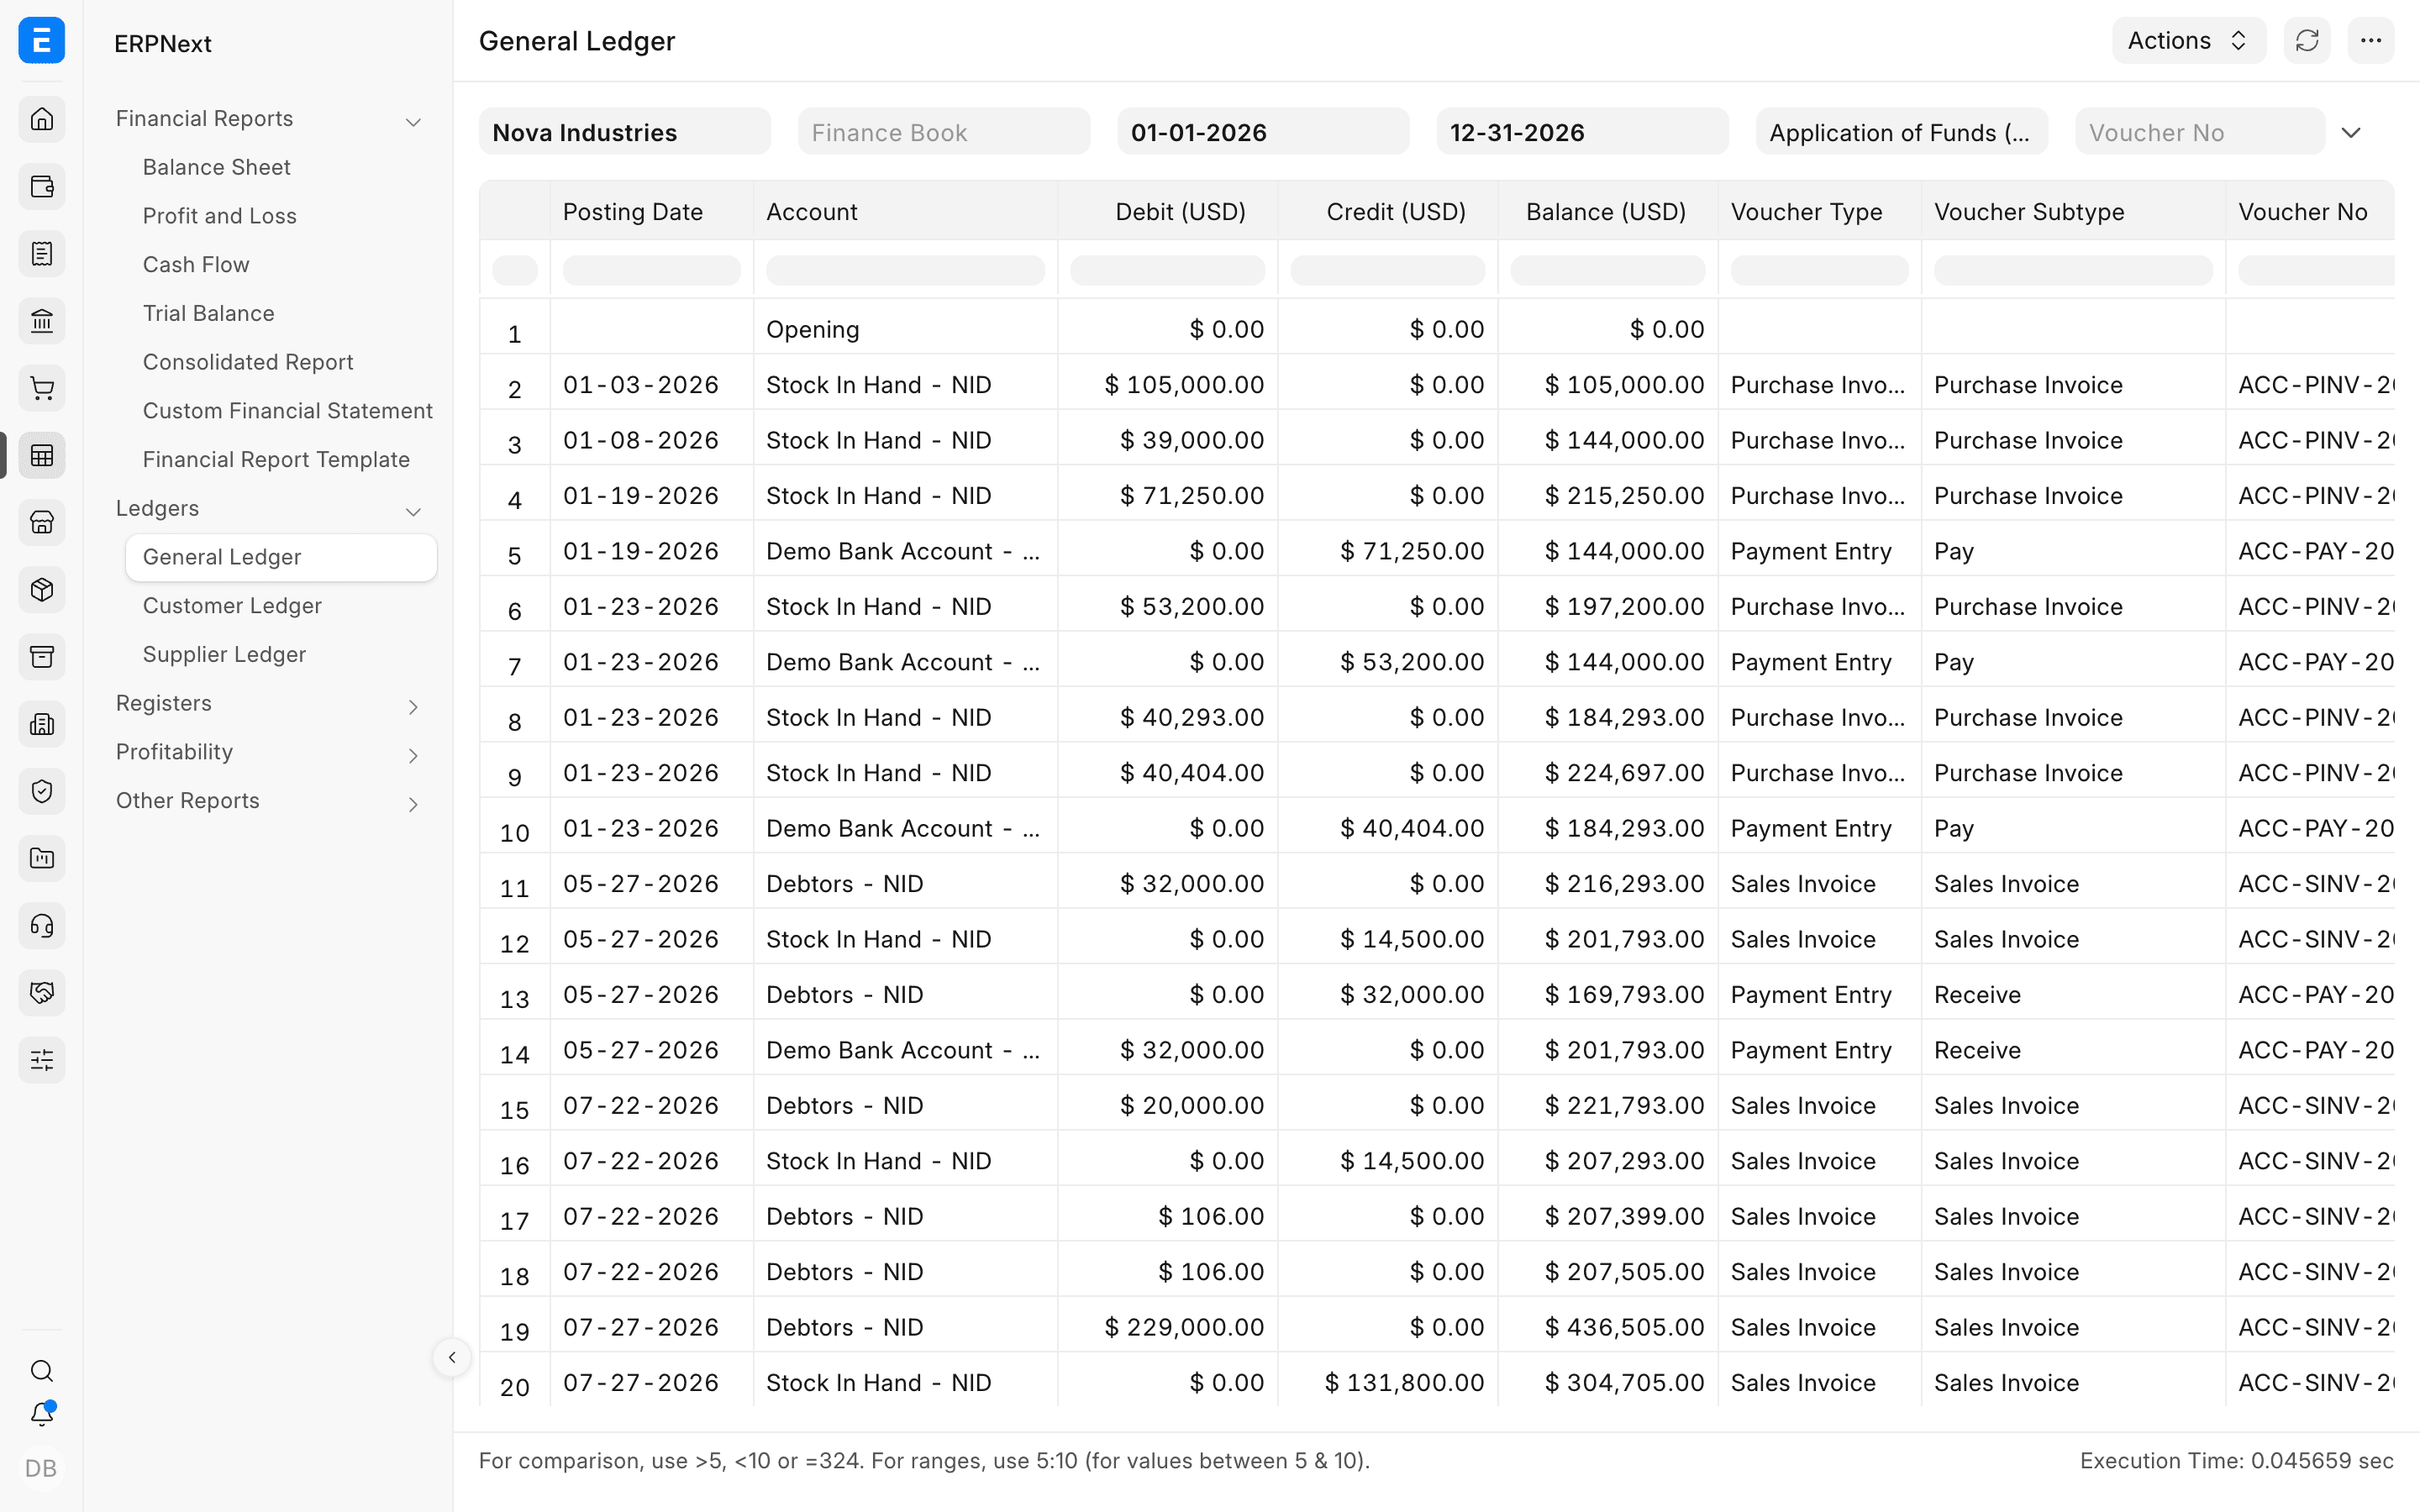
Task: Click the Posting Date column header
Action: click(651, 212)
